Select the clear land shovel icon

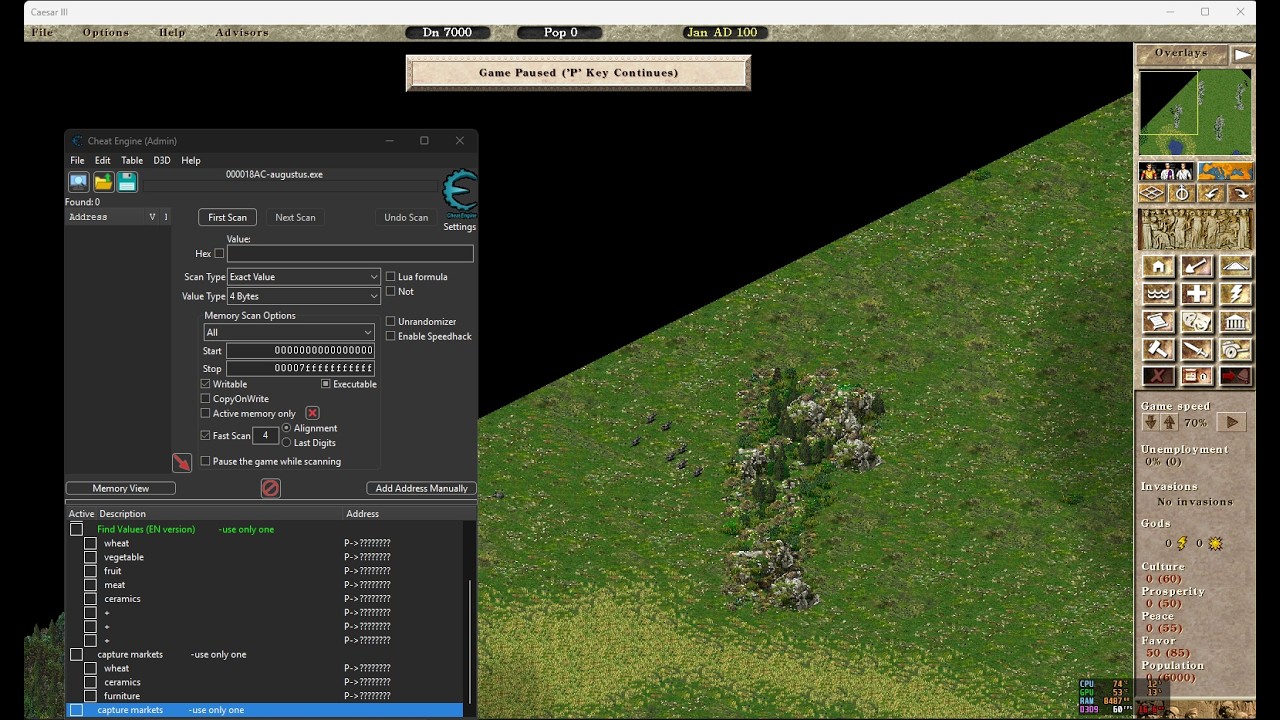tap(1196, 267)
